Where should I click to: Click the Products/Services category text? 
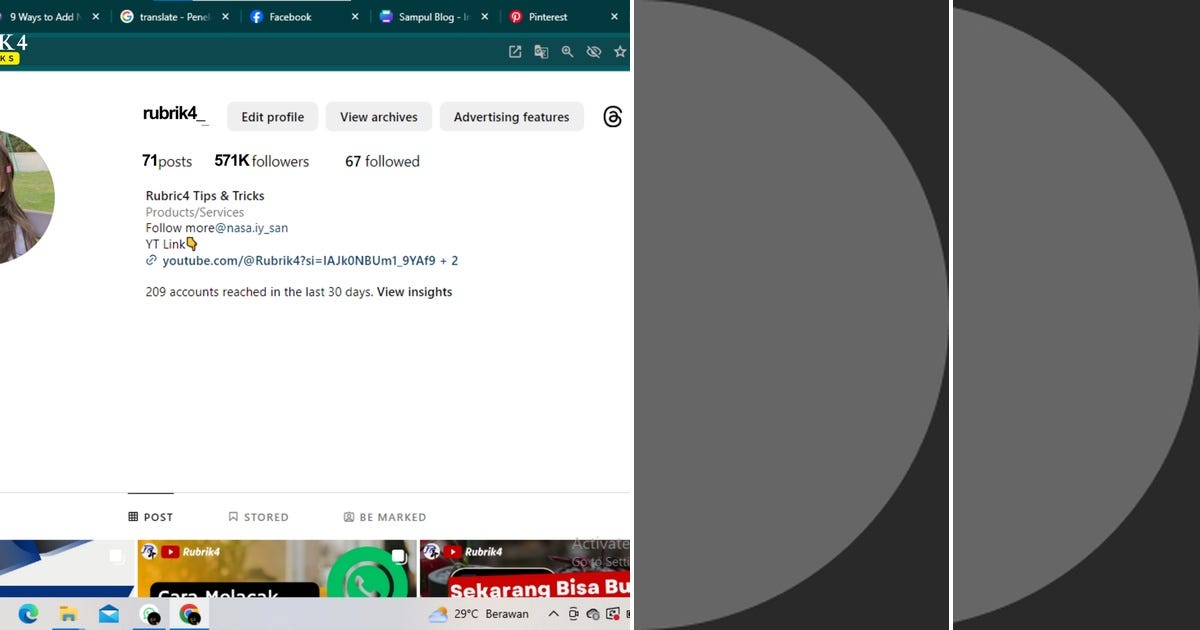click(195, 212)
